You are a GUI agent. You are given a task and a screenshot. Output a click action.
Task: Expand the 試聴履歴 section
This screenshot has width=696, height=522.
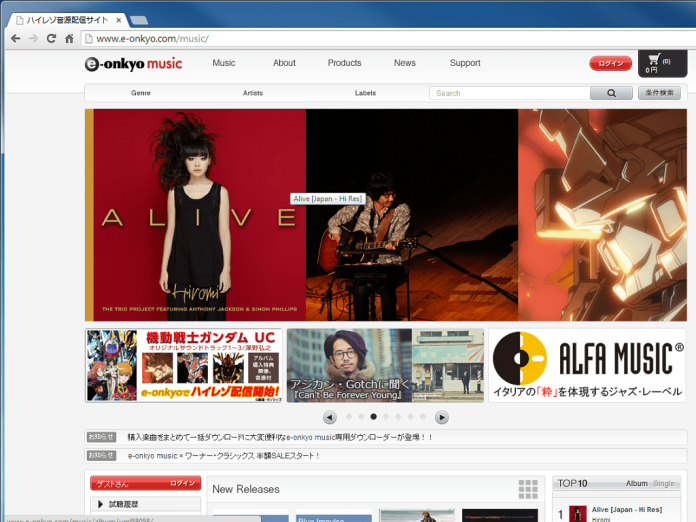point(145,504)
